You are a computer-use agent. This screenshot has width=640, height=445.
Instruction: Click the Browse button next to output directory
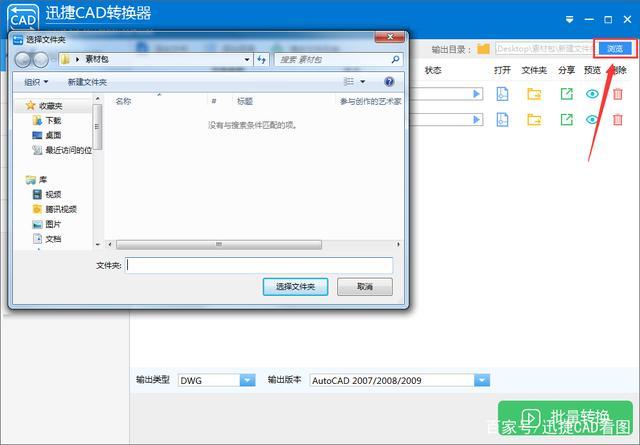(x=615, y=49)
